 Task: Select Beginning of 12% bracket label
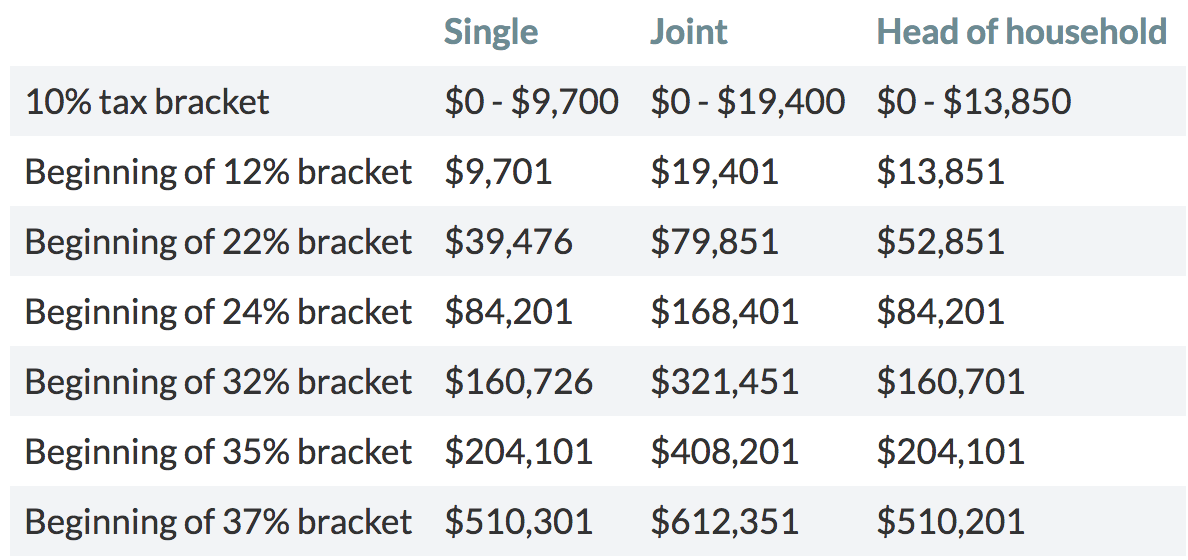[218, 172]
